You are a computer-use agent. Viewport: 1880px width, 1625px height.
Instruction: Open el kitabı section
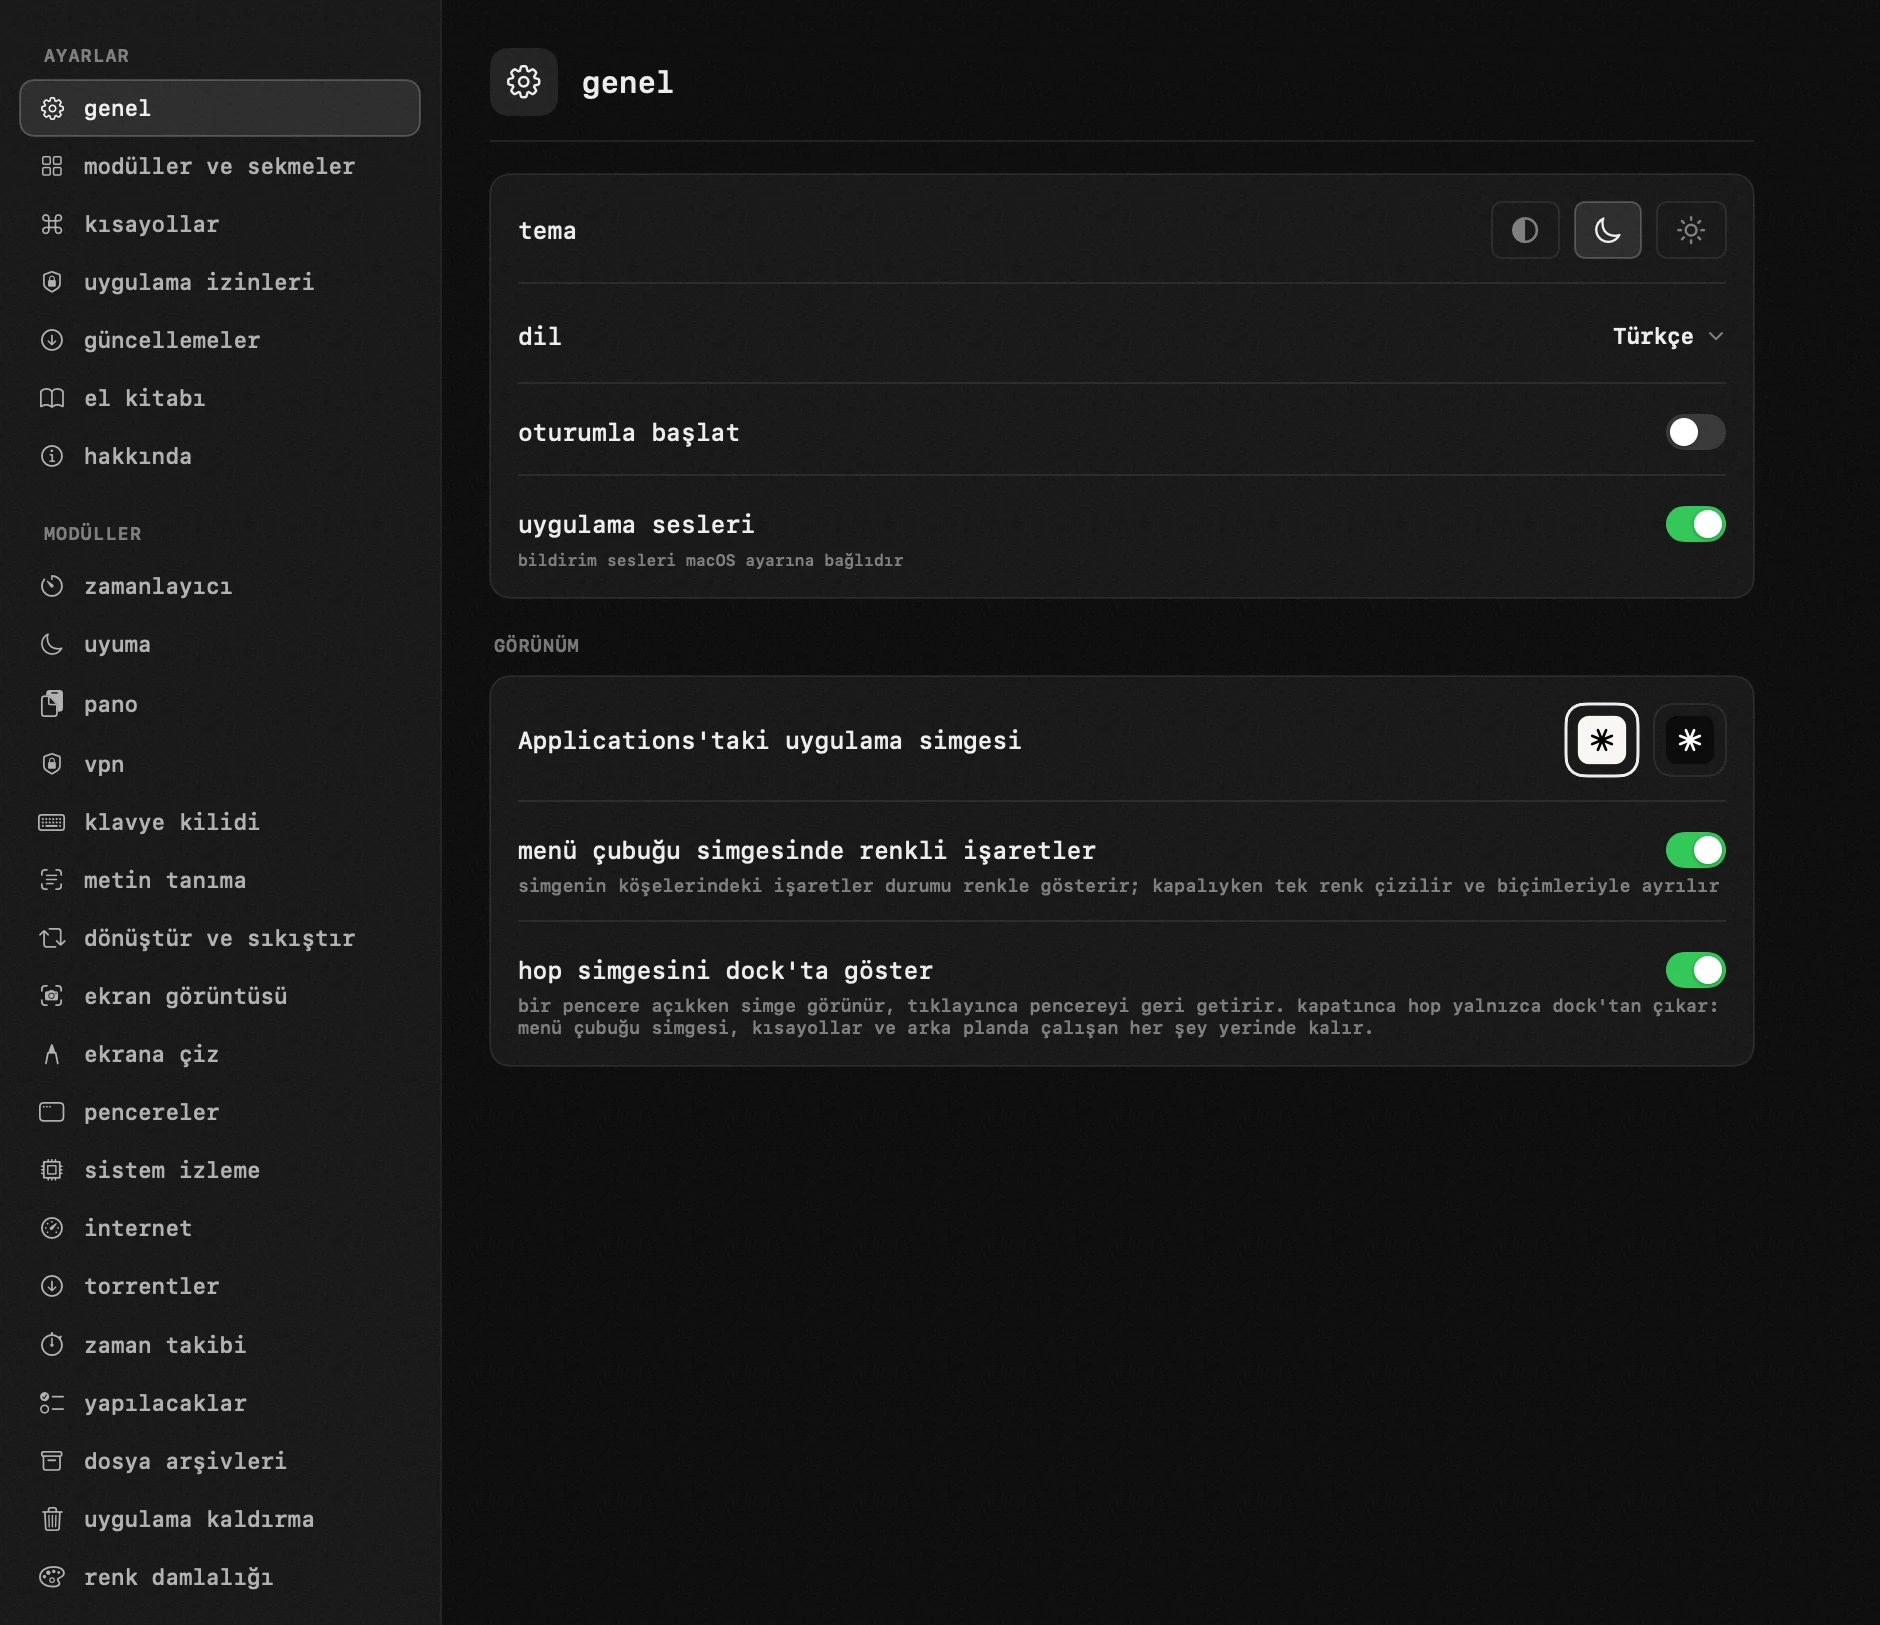pos(220,398)
